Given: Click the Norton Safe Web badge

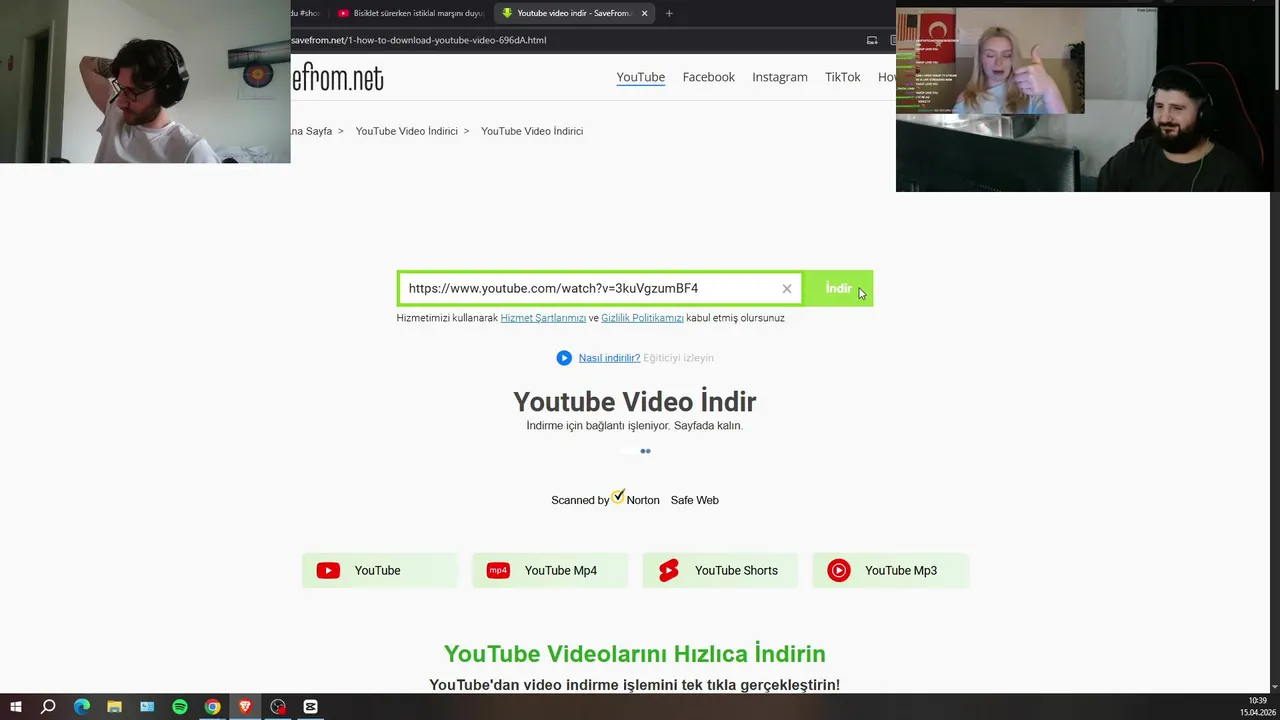Looking at the screenshot, I should 635,498.
